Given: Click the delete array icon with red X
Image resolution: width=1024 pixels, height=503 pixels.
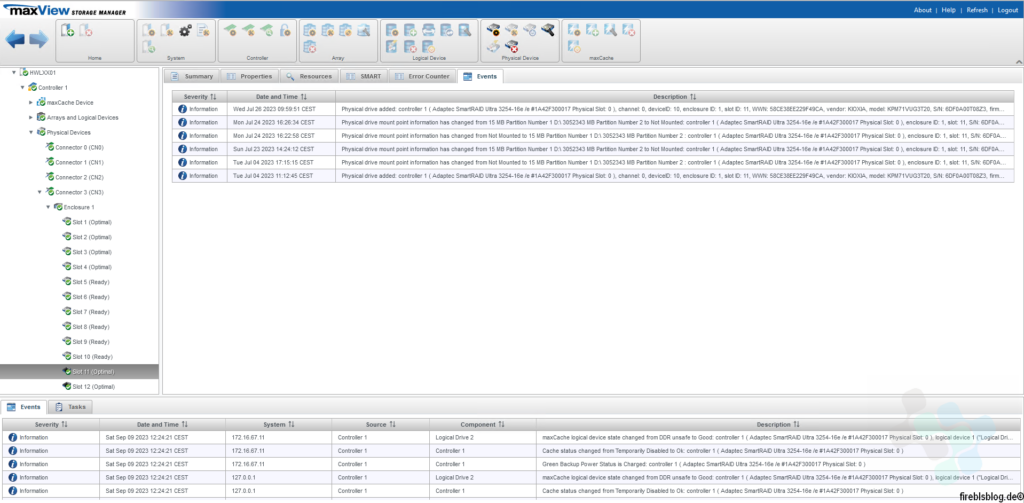Looking at the screenshot, I should [310, 46].
